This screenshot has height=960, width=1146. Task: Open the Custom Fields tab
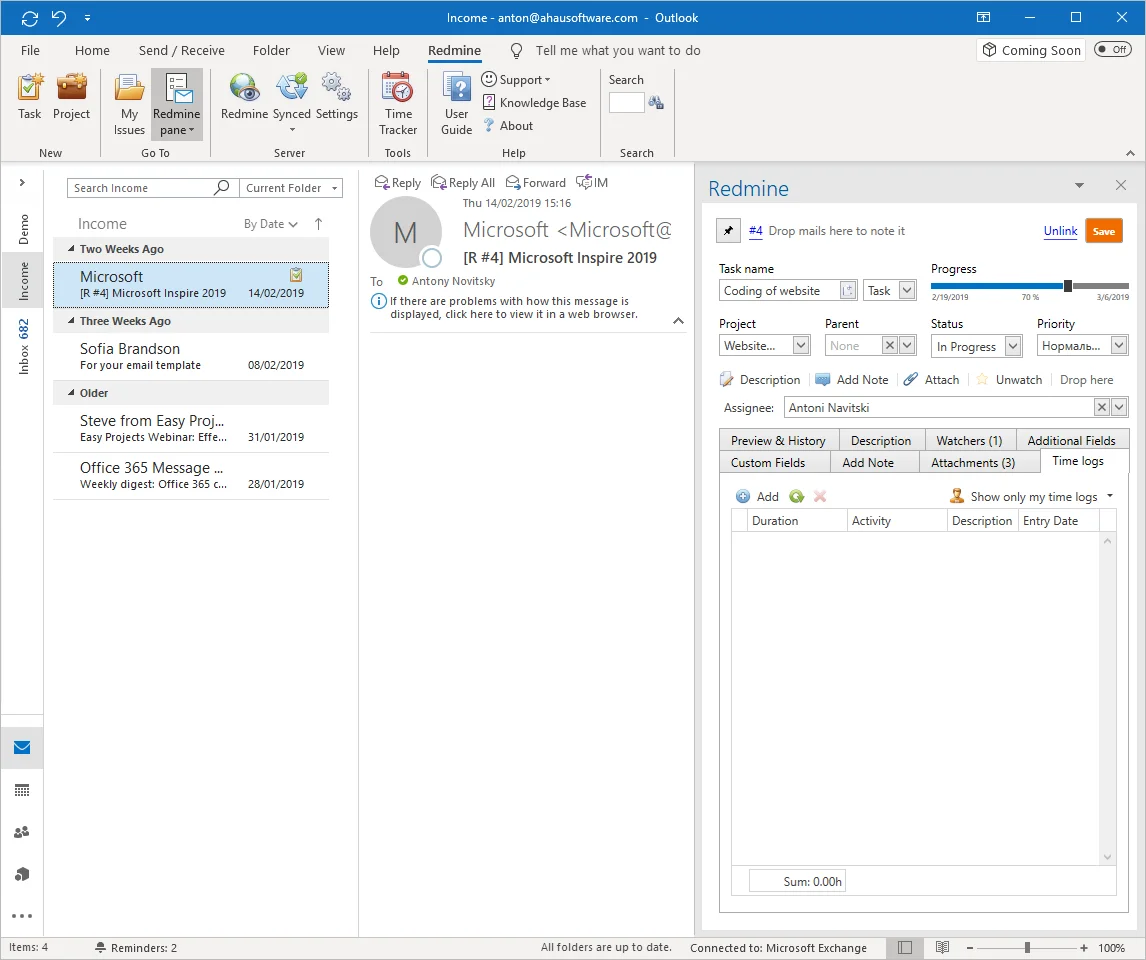pos(767,462)
